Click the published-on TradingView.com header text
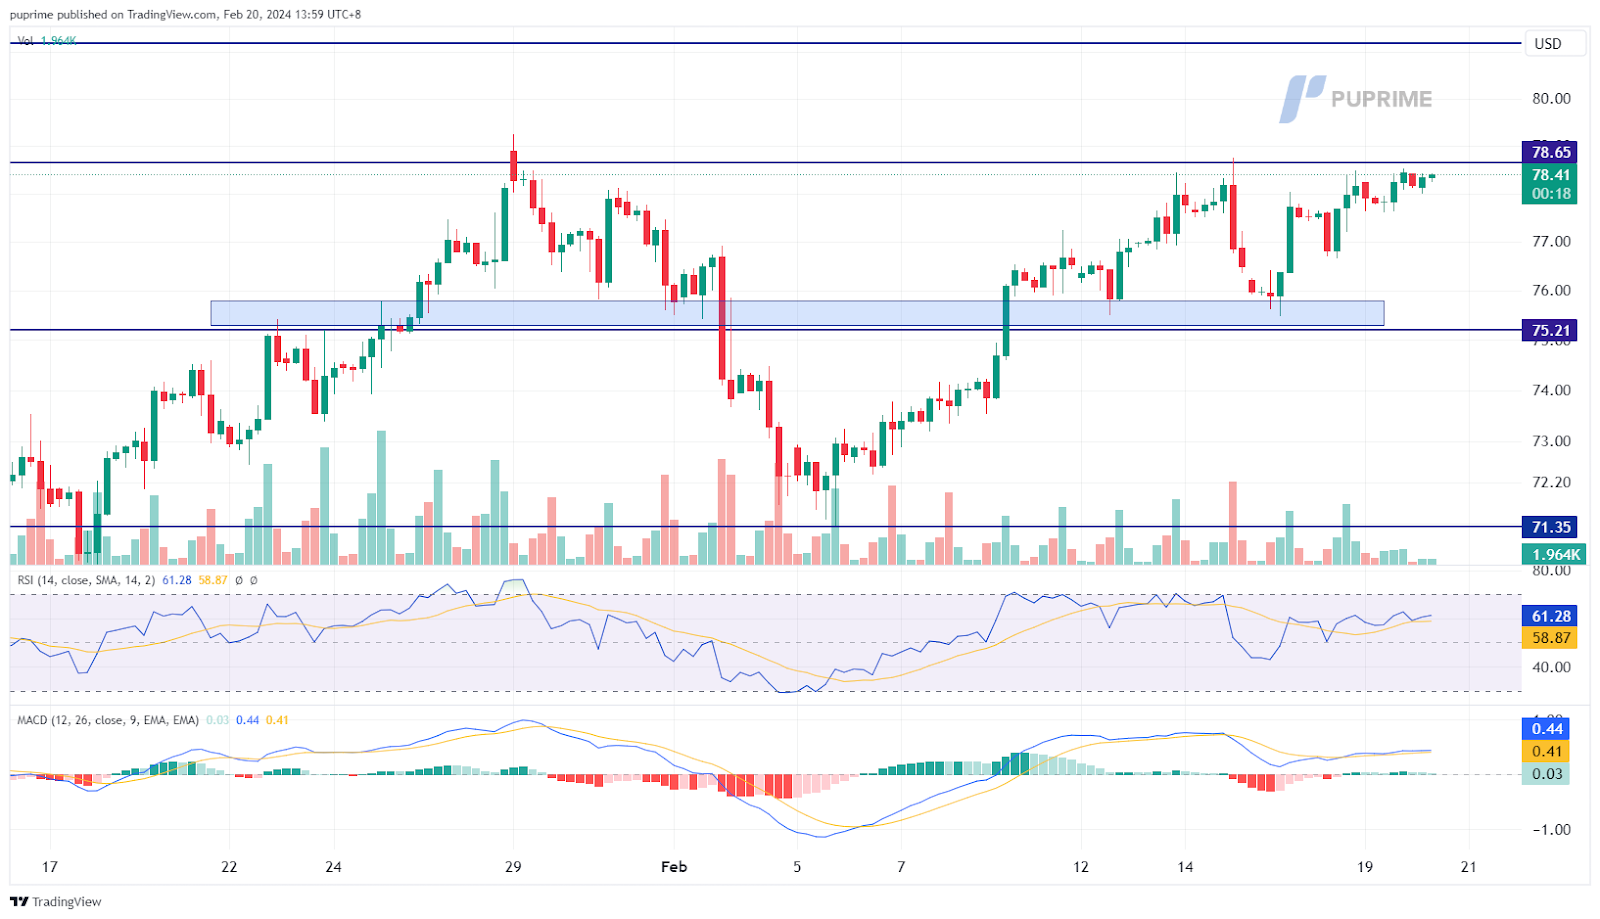Viewport: 1600px width, 919px height. pos(186,15)
